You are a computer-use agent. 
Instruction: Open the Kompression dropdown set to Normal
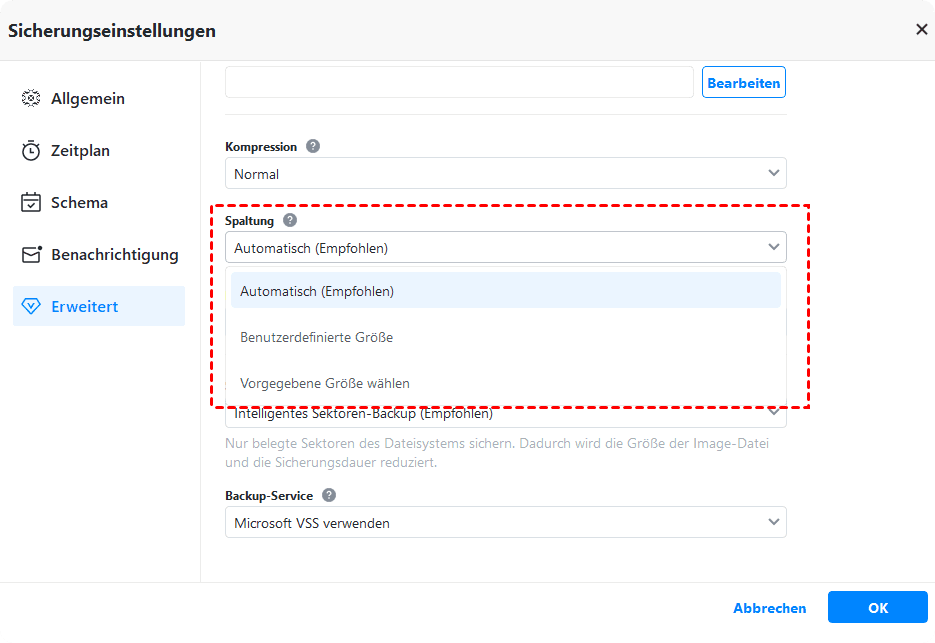coord(505,174)
